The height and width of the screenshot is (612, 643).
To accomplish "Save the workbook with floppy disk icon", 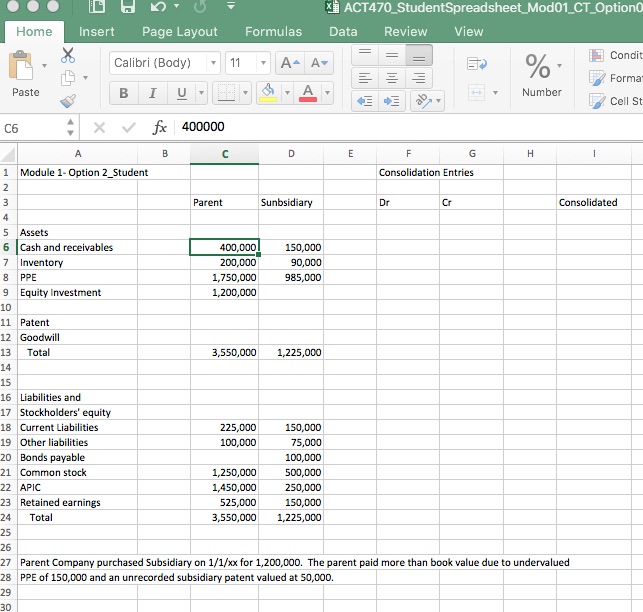I will (x=128, y=6).
